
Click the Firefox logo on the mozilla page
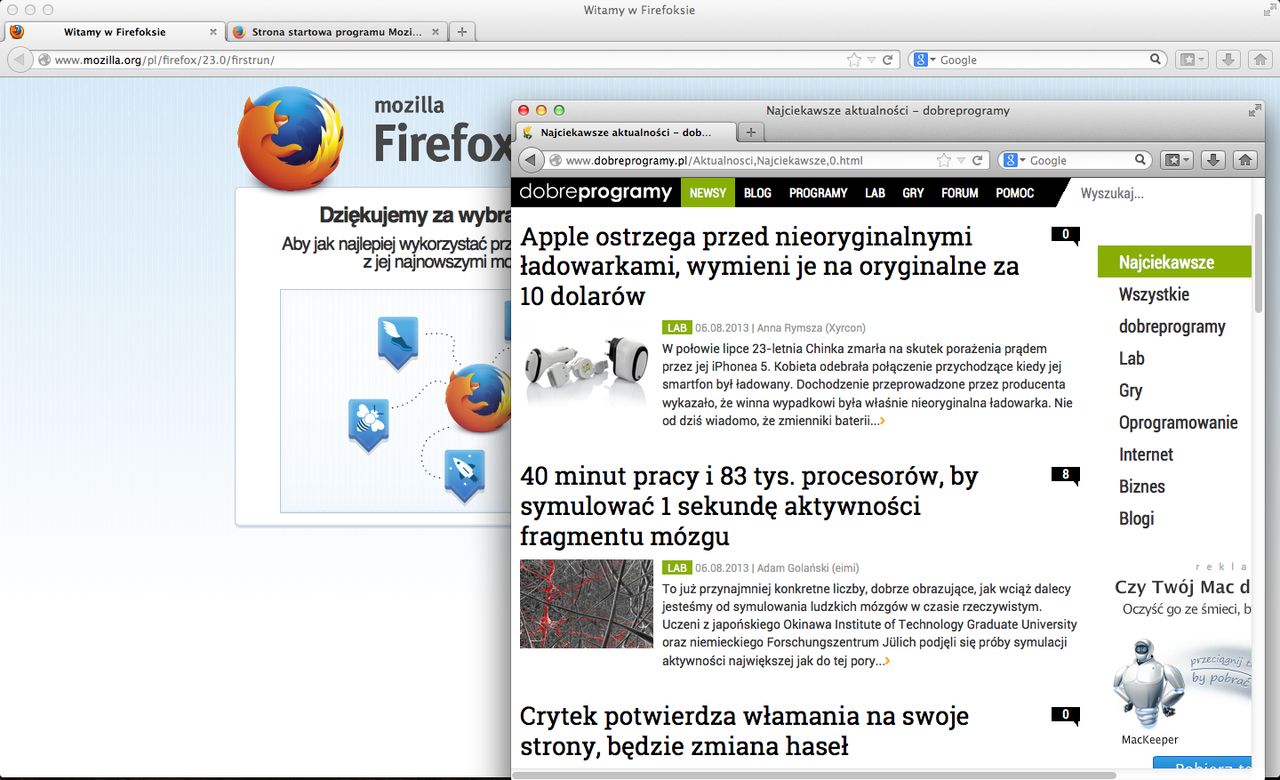[x=290, y=138]
